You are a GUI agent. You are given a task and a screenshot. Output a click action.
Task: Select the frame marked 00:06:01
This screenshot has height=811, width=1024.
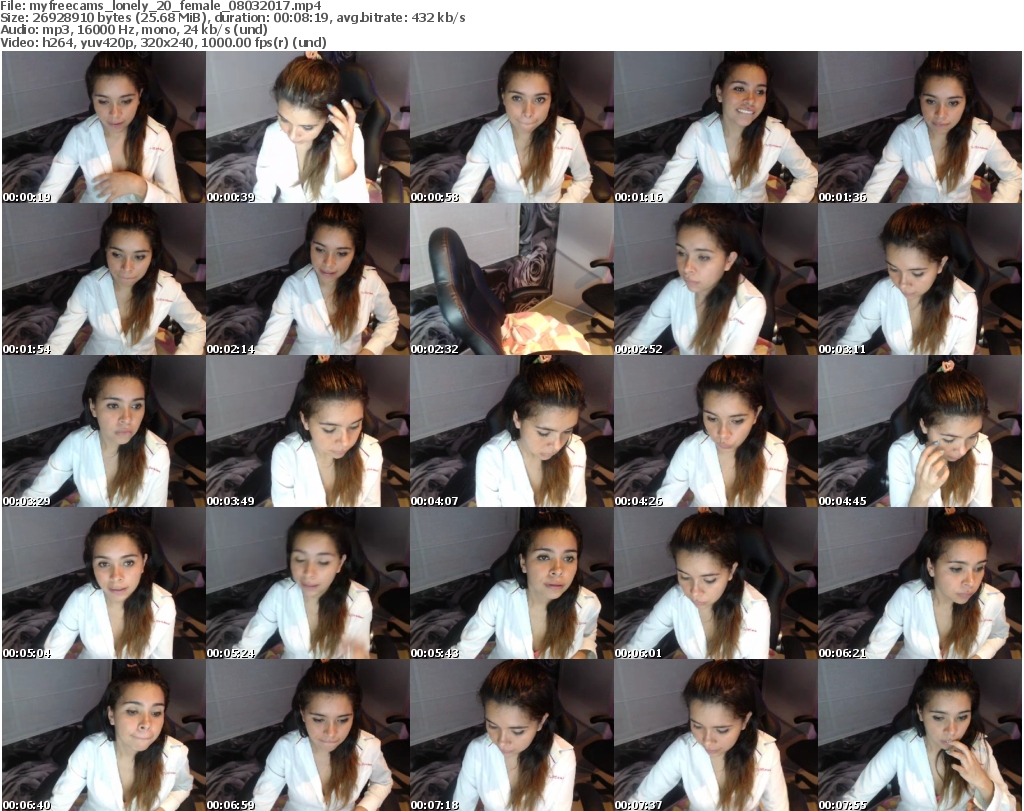716,583
